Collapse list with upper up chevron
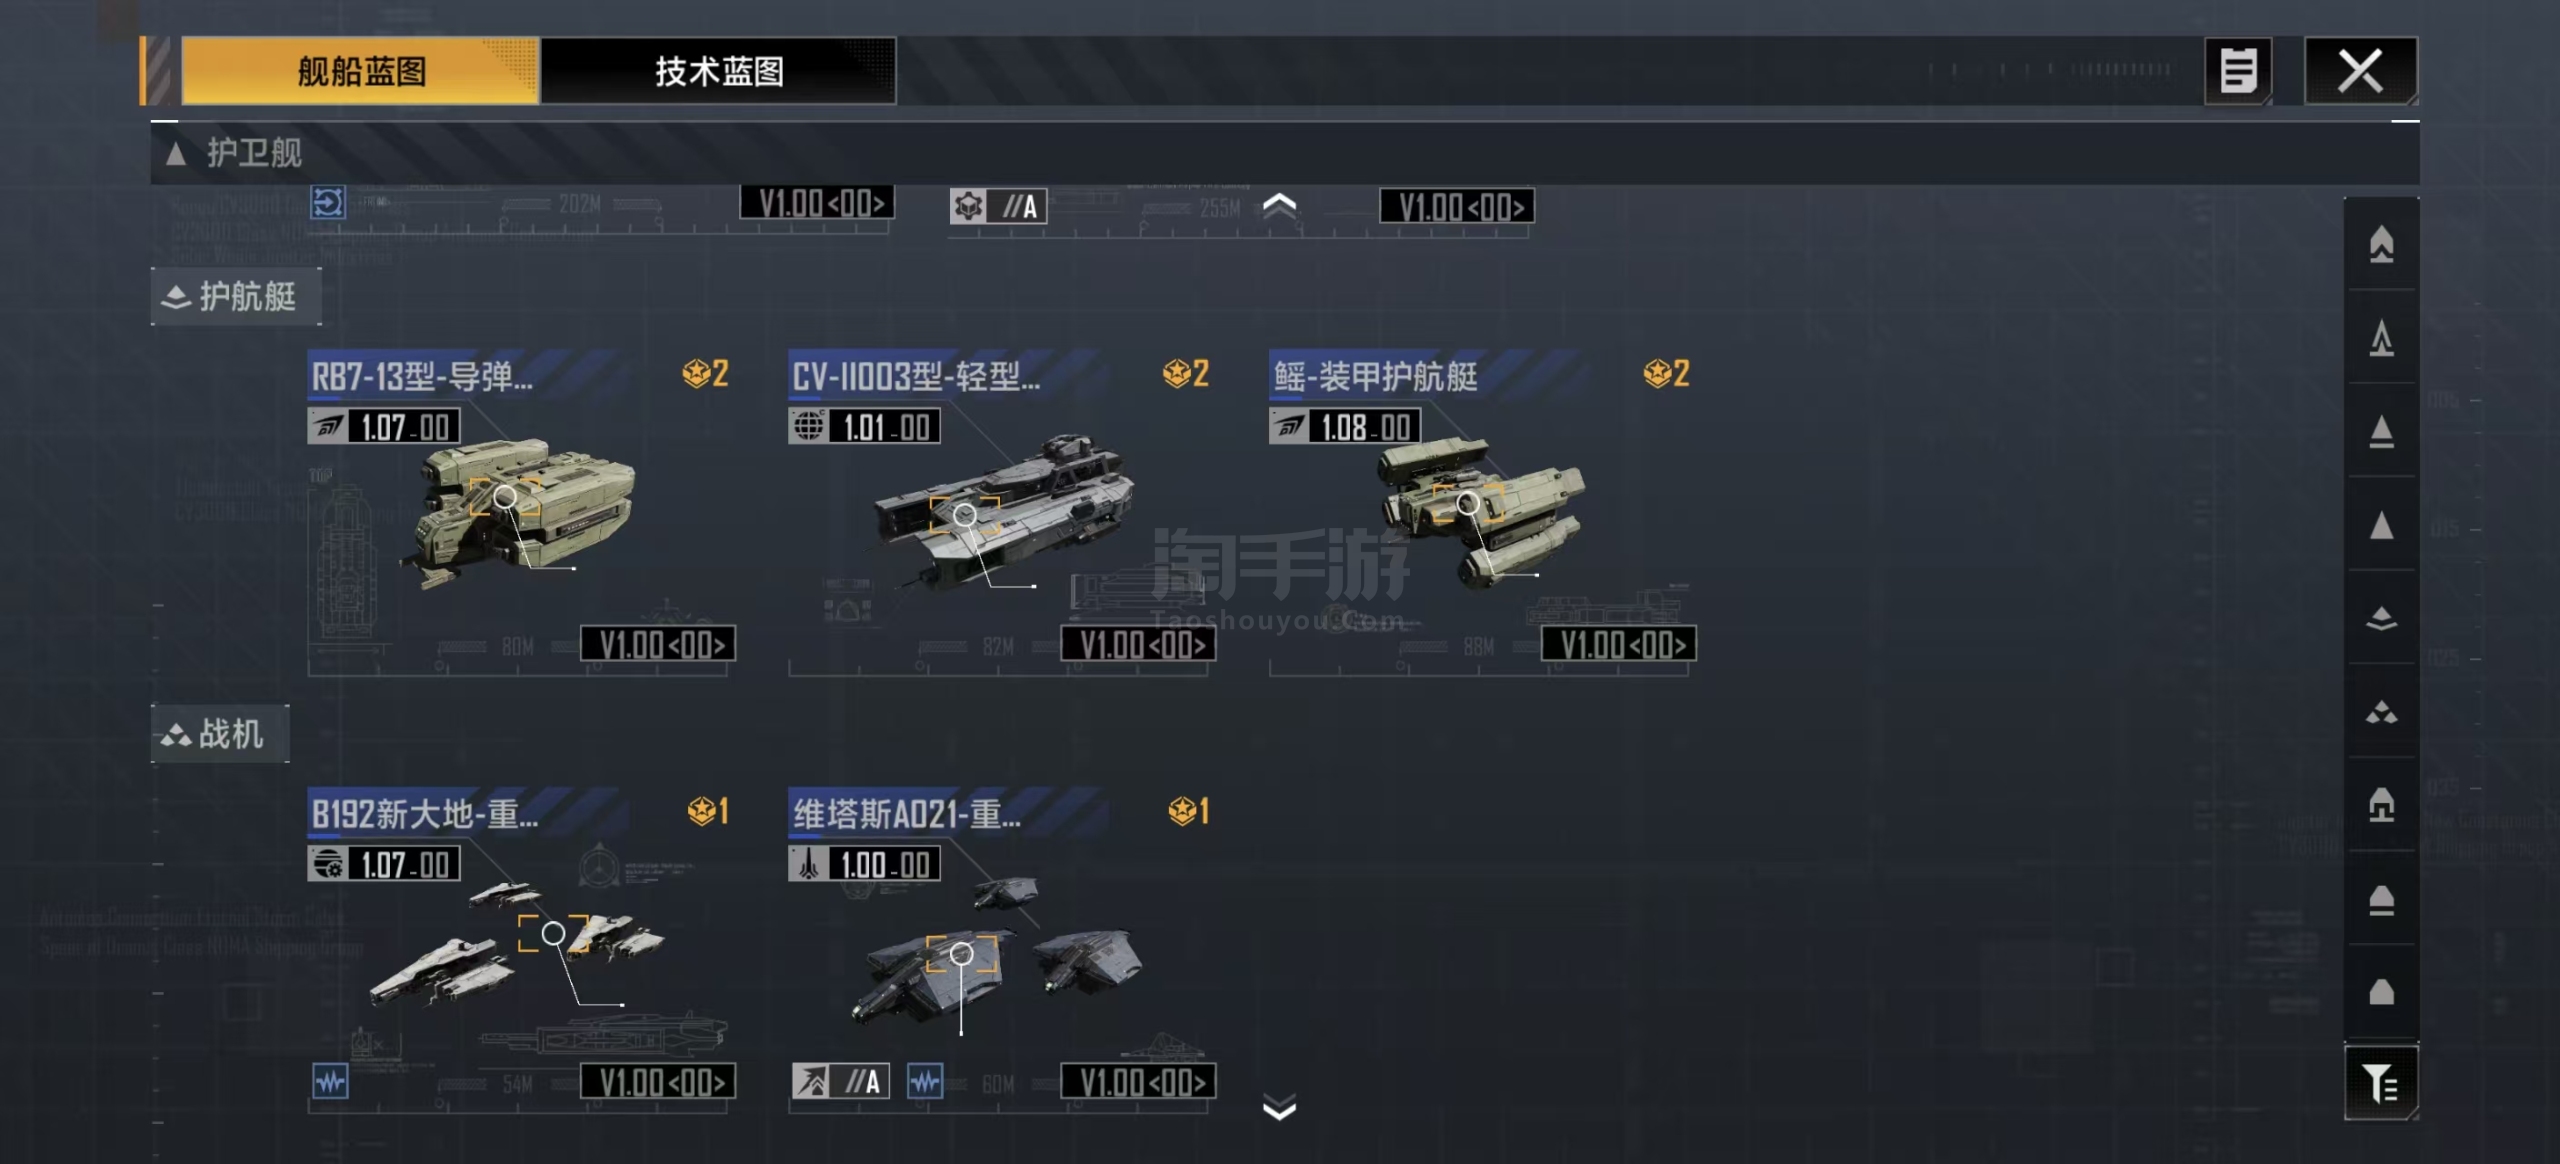This screenshot has width=2560, height=1164. click(1279, 206)
